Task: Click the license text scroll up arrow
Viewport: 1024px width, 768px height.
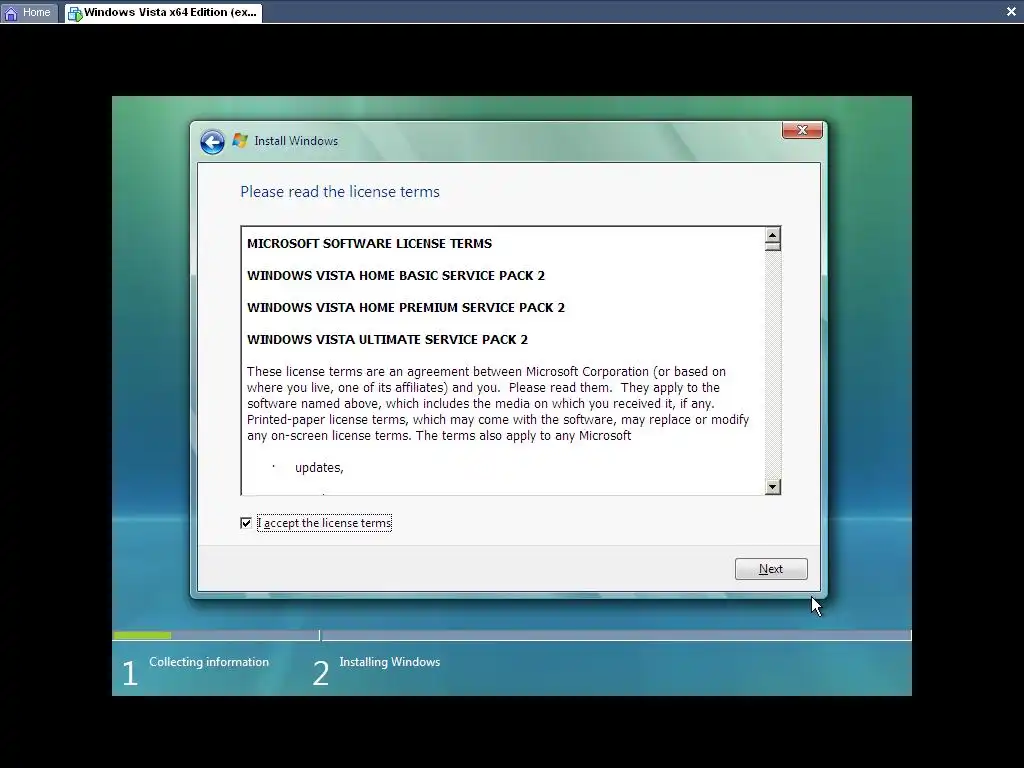Action: [773, 235]
